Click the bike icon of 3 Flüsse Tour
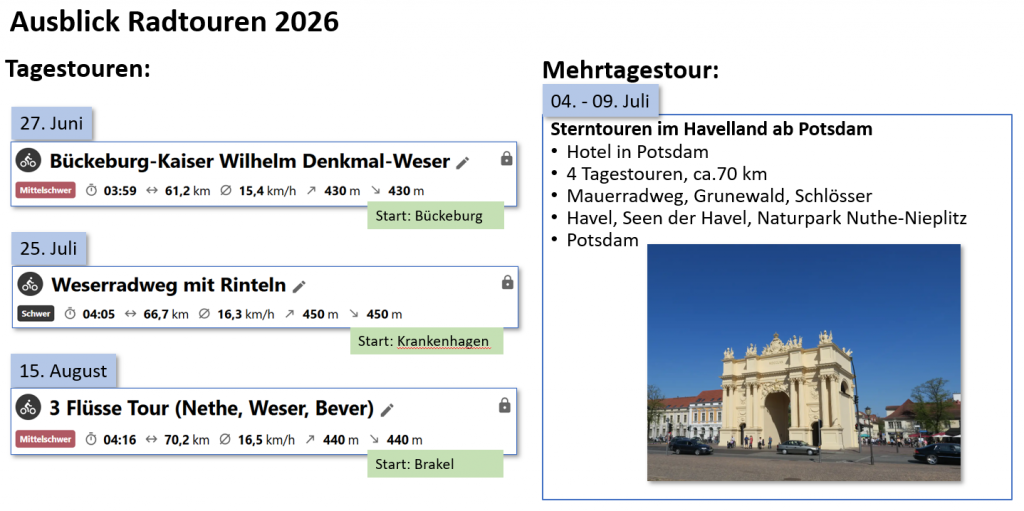Image resolution: width=1024 pixels, height=511 pixels. pos(29,408)
